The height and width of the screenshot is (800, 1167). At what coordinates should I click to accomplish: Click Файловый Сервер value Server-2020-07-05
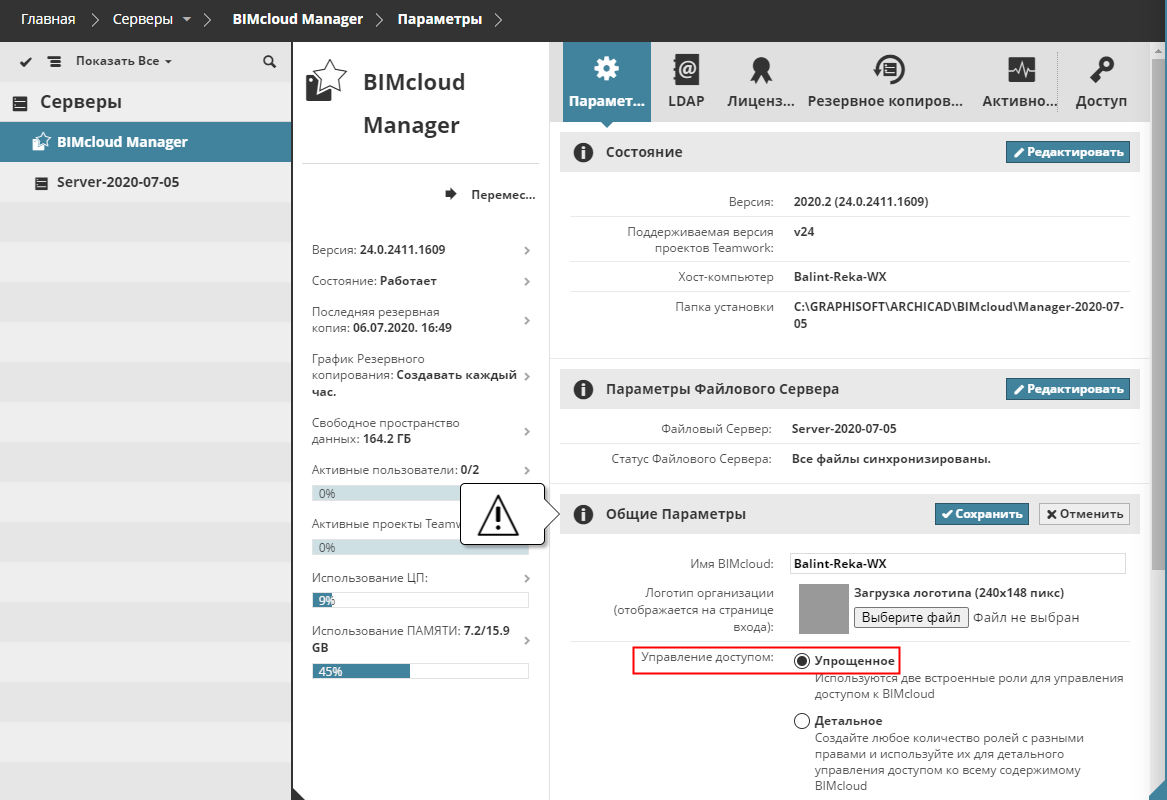pyautogui.click(x=844, y=429)
